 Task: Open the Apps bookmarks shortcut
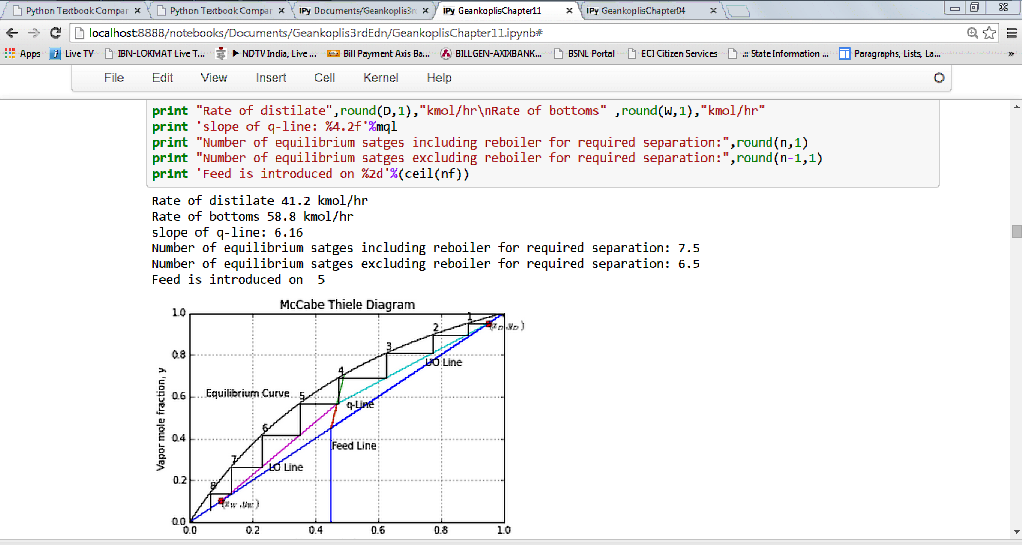23,54
